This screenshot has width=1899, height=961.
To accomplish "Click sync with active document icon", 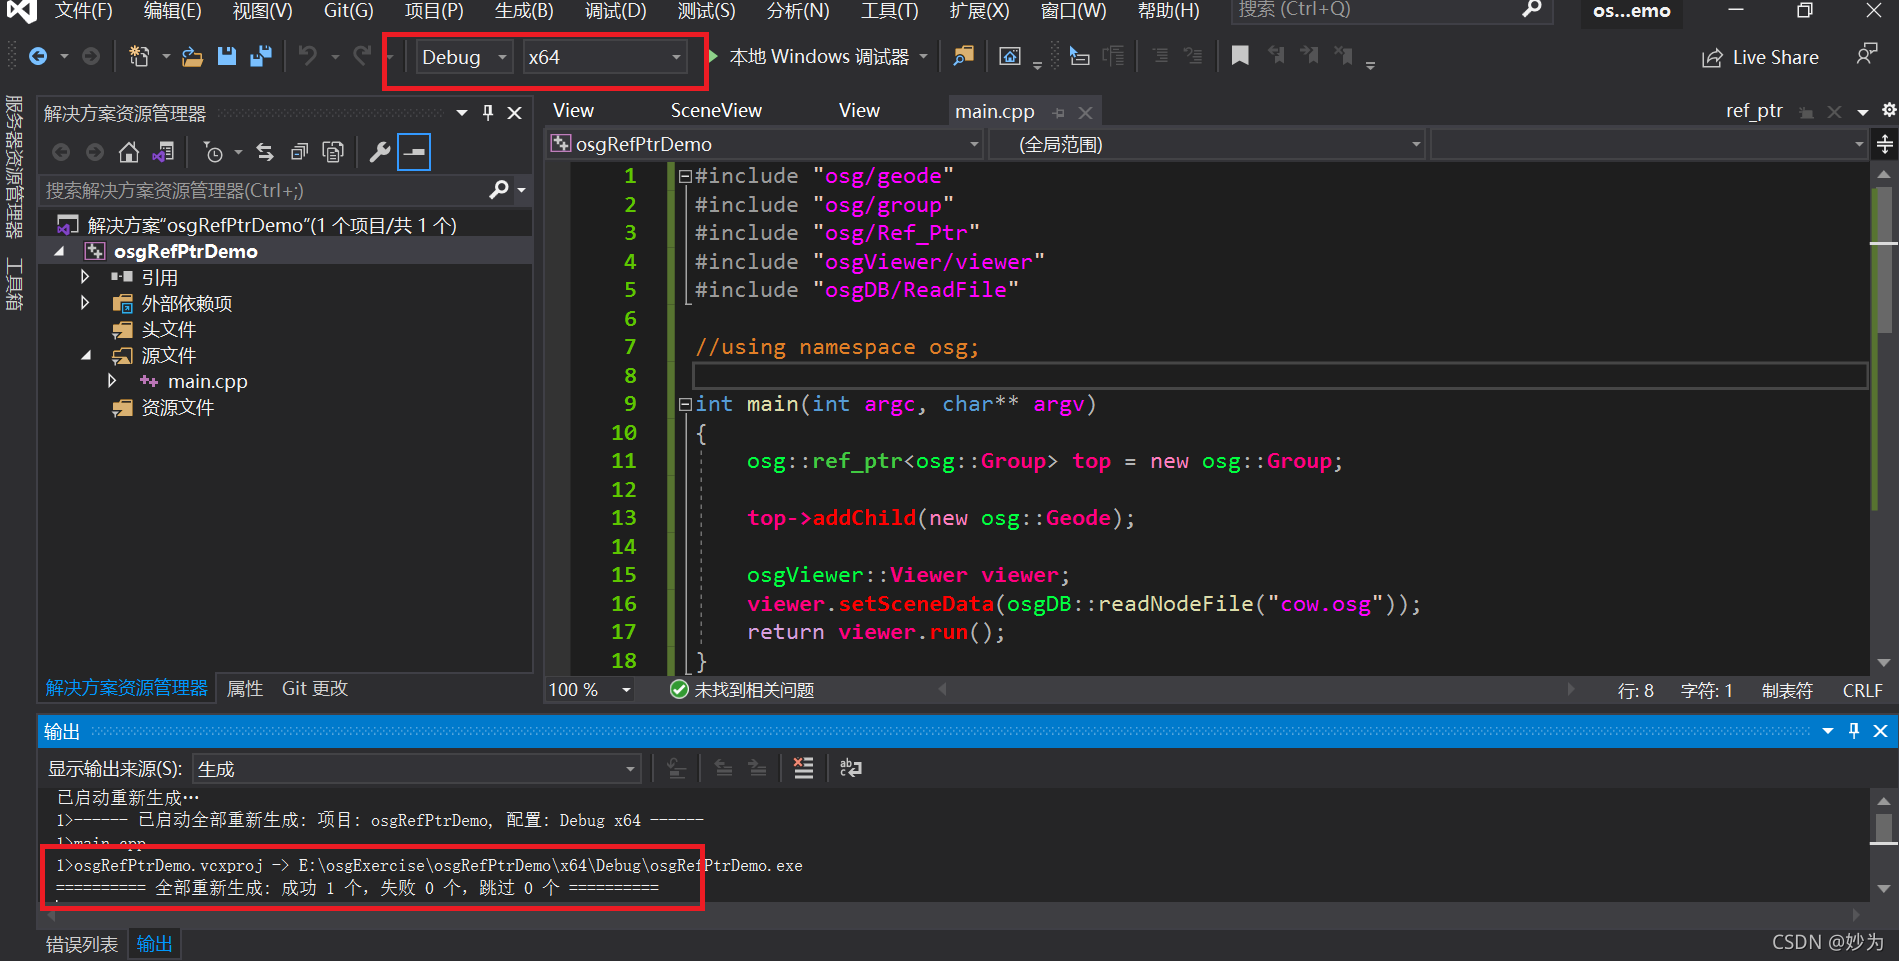I will 265,152.
